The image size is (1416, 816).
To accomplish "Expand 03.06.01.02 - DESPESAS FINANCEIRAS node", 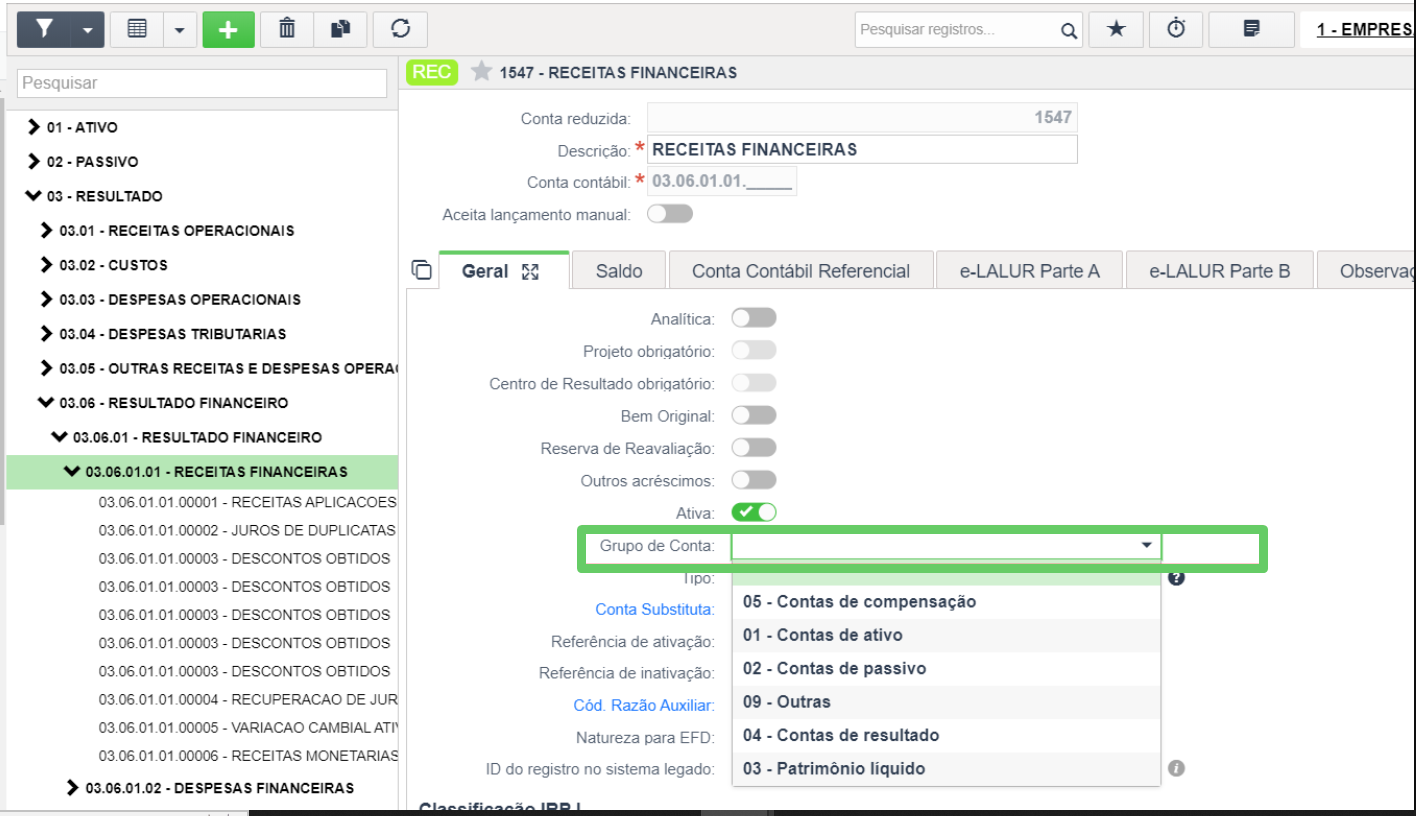I will click(x=73, y=788).
